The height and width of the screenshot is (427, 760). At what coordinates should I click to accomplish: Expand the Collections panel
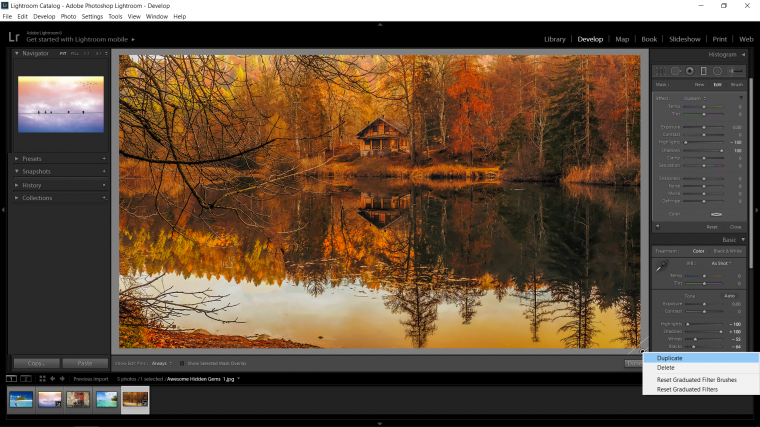(16, 198)
